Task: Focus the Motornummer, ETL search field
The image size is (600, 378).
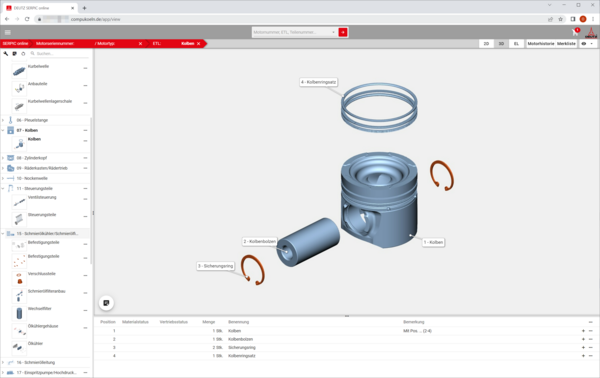Action: point(291,33)
